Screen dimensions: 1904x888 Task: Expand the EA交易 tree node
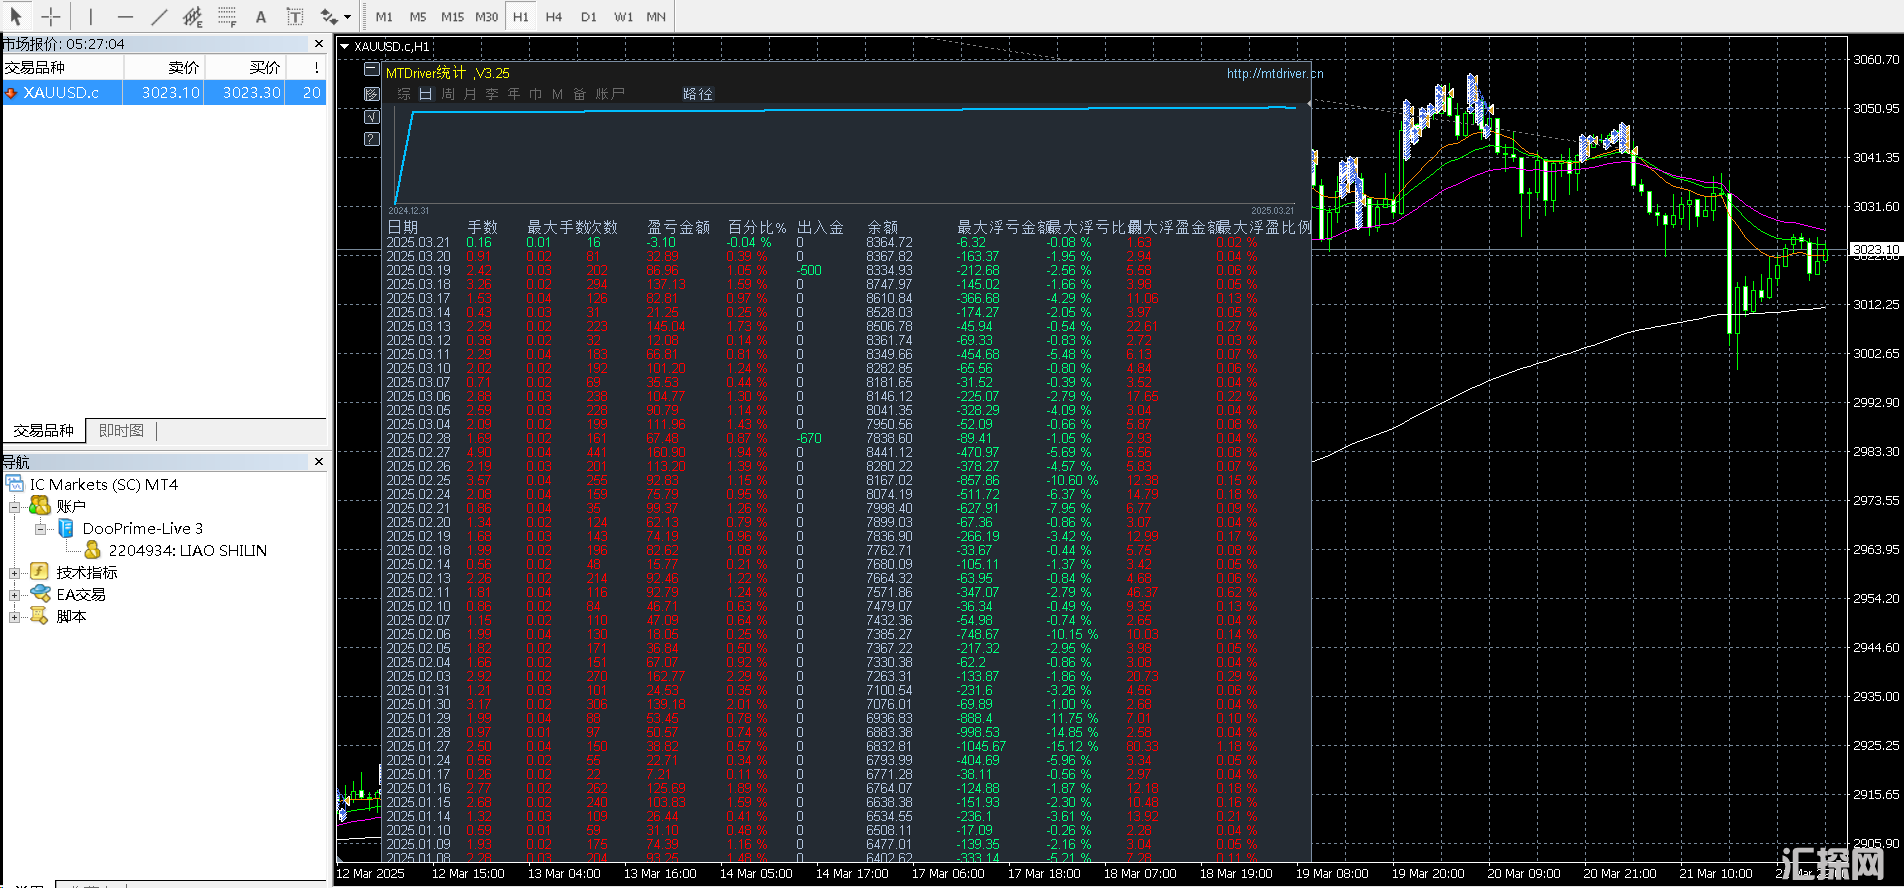point(15,595)
